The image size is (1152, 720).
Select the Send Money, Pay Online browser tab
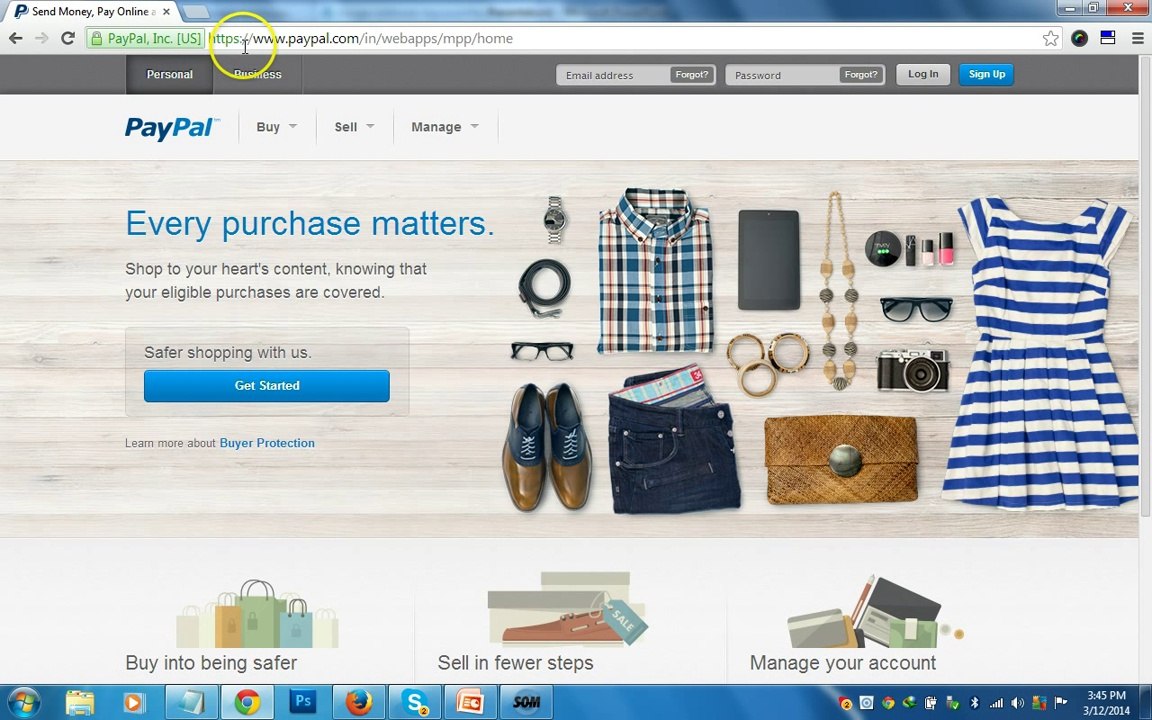(x=92, y=12)
